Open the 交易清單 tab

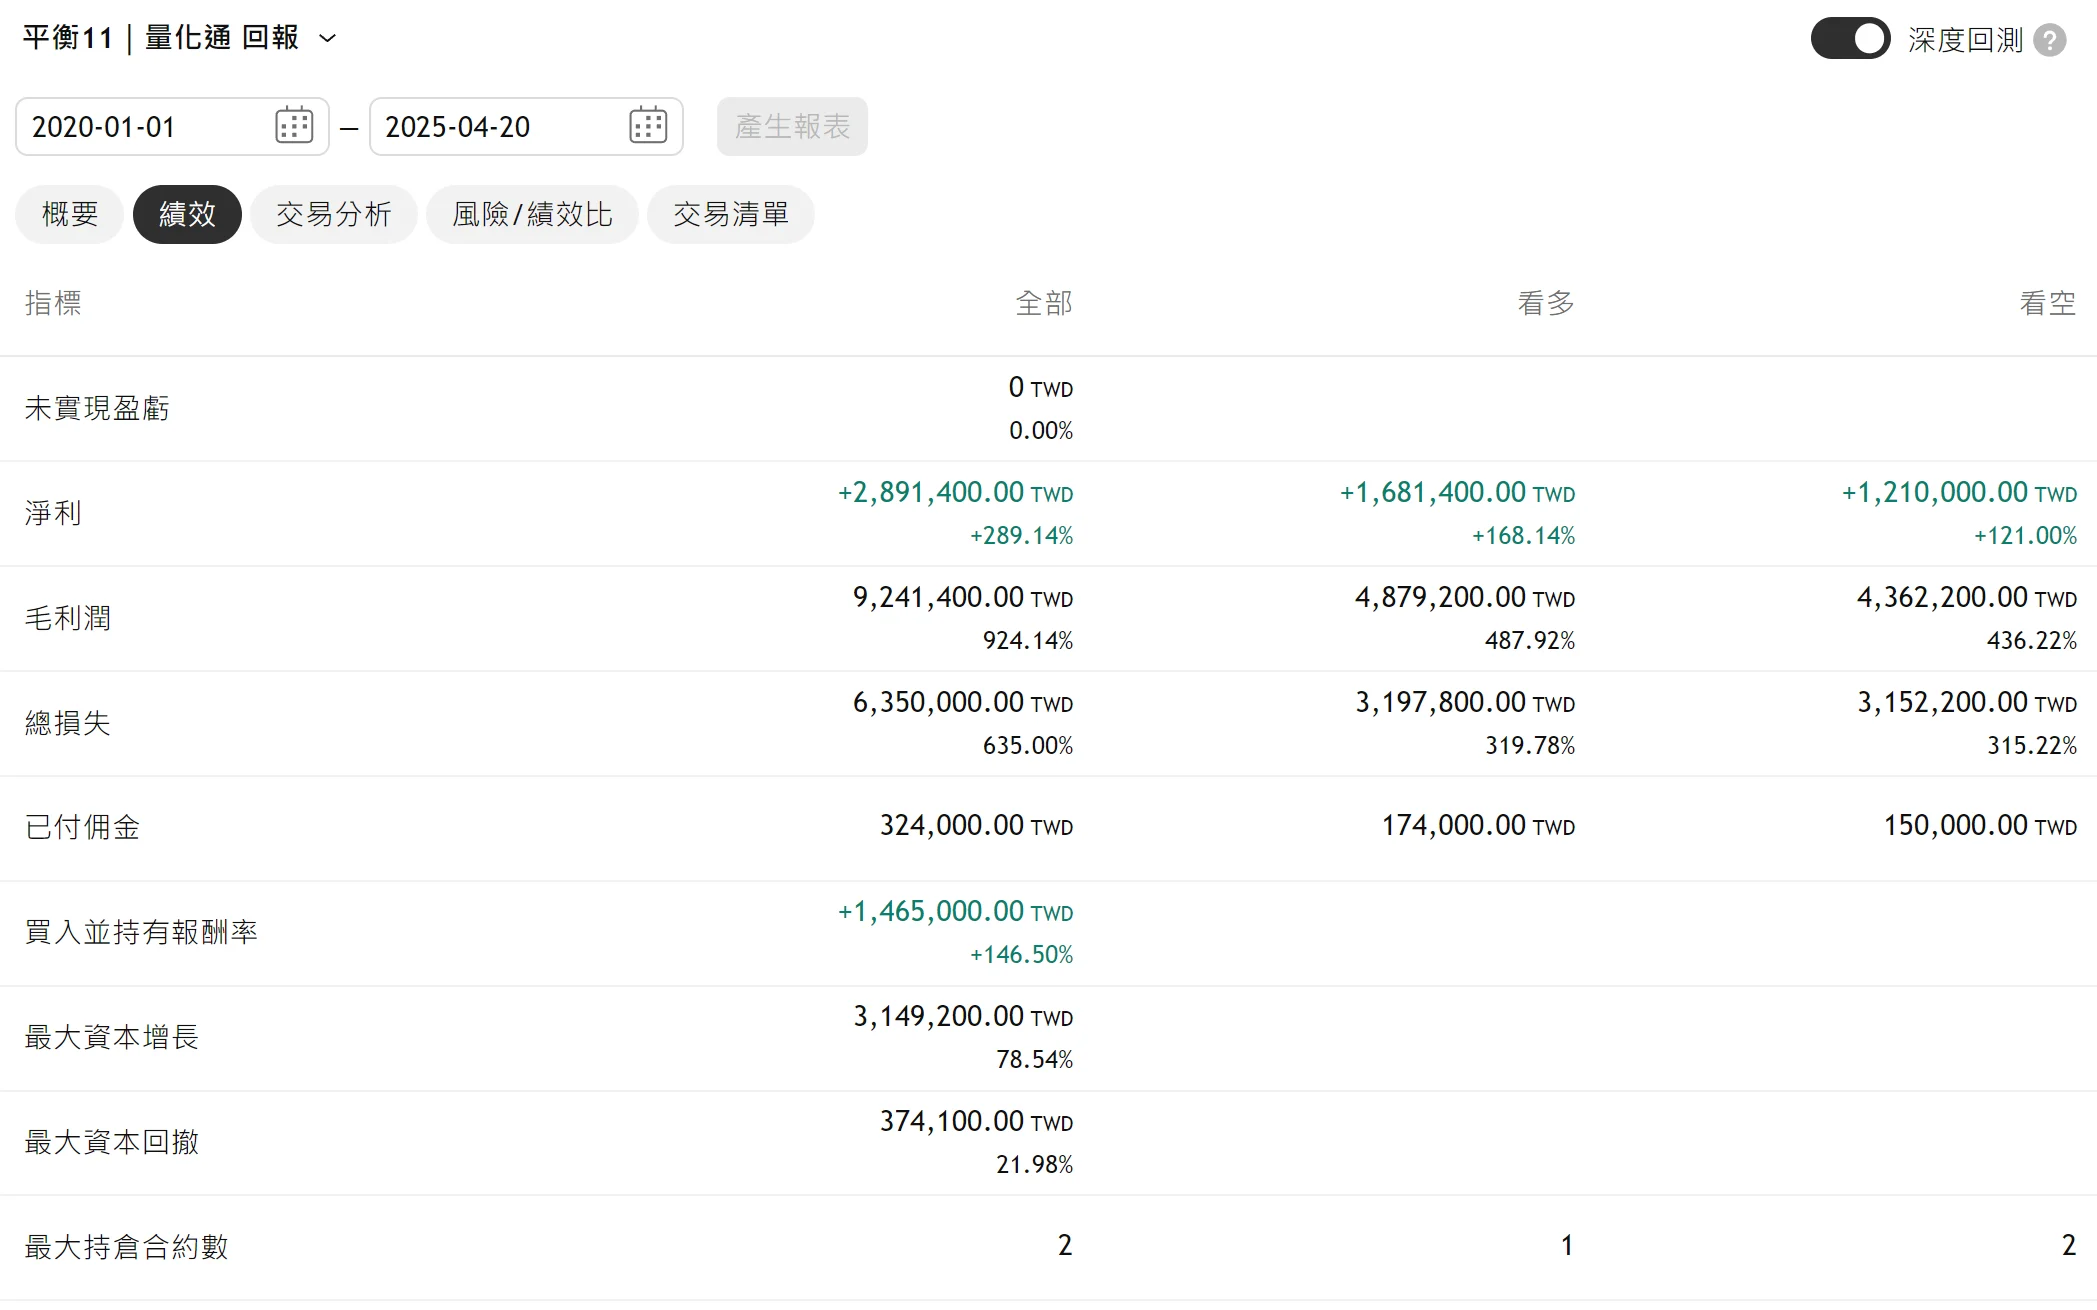coord(731,214)
